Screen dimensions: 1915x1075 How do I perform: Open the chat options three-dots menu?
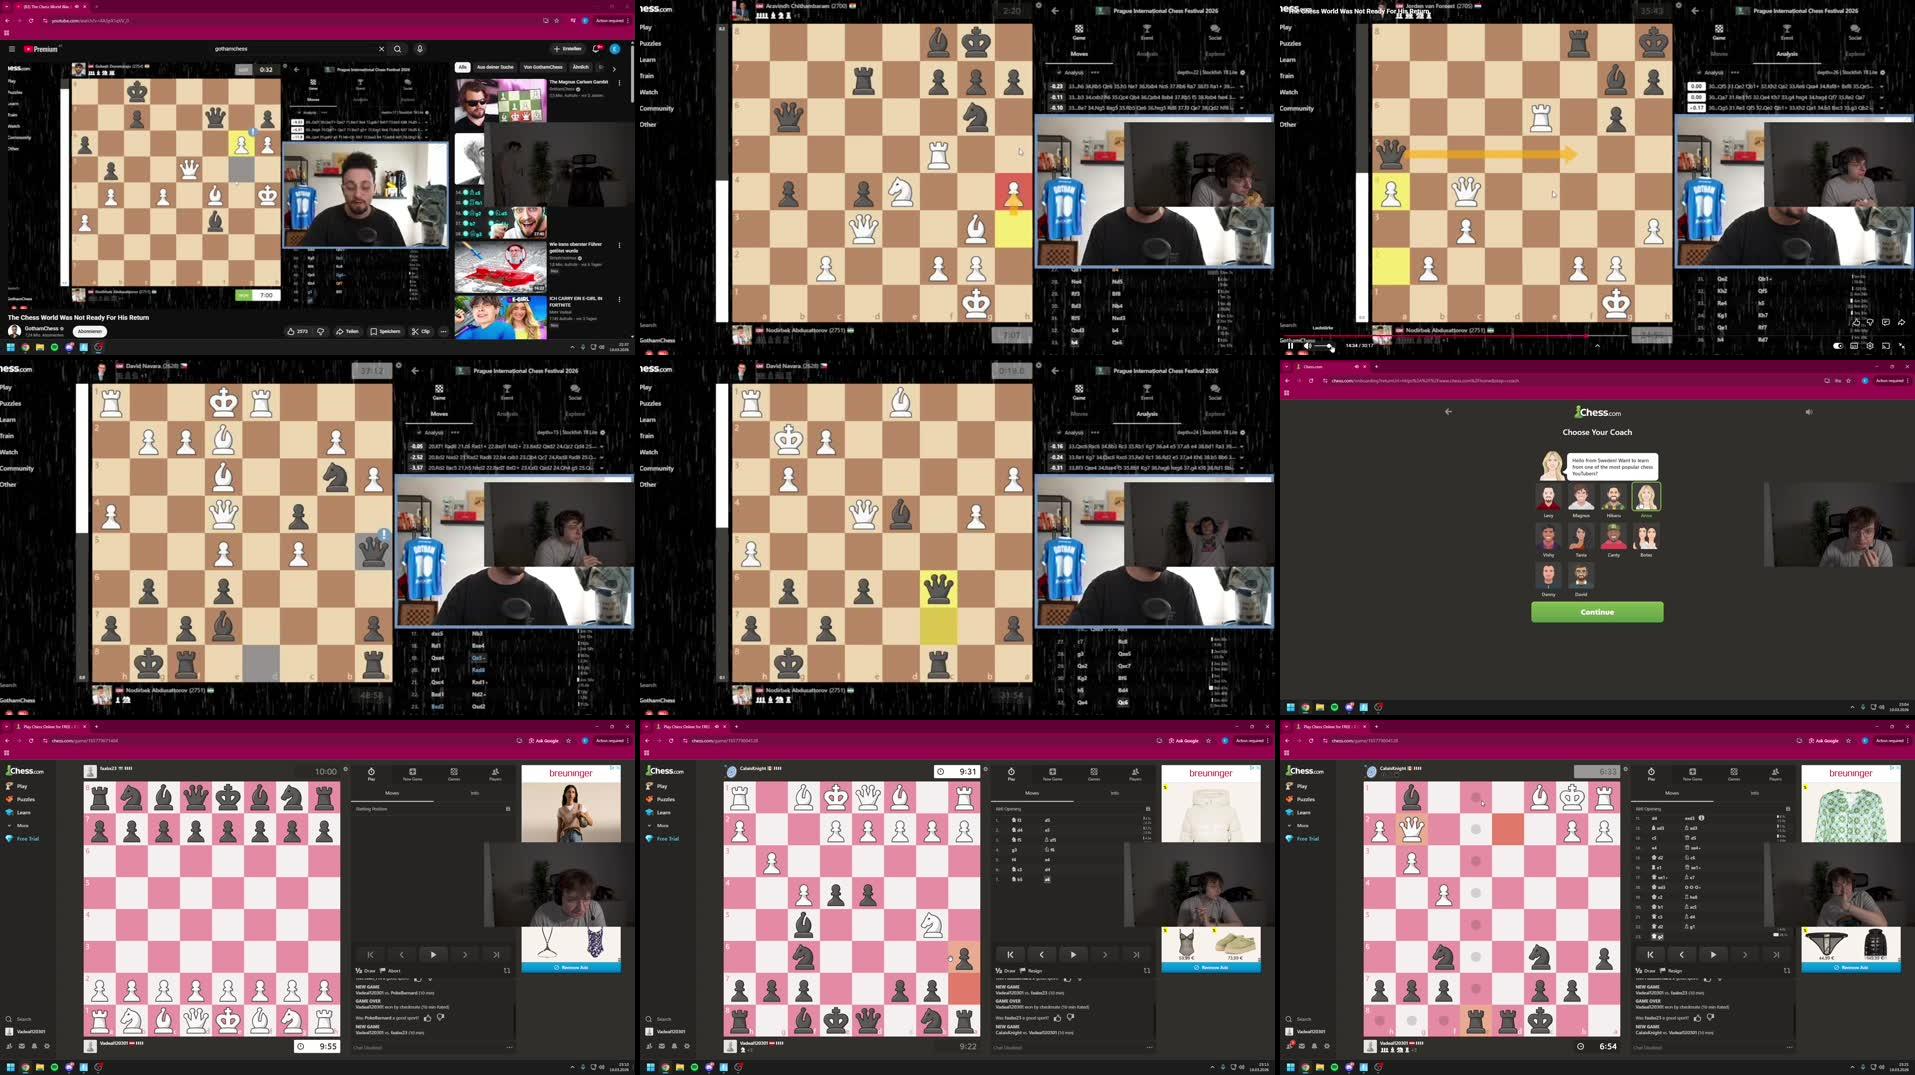[510, 1046]
